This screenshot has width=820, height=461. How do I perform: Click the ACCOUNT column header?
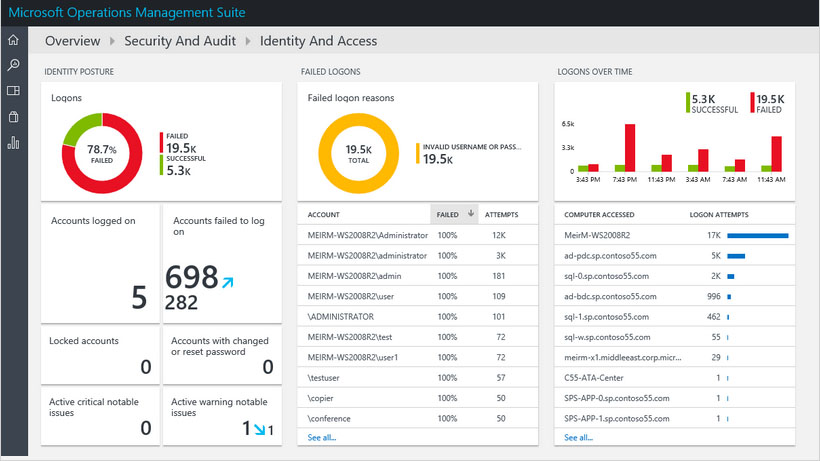tap(325, 214)
